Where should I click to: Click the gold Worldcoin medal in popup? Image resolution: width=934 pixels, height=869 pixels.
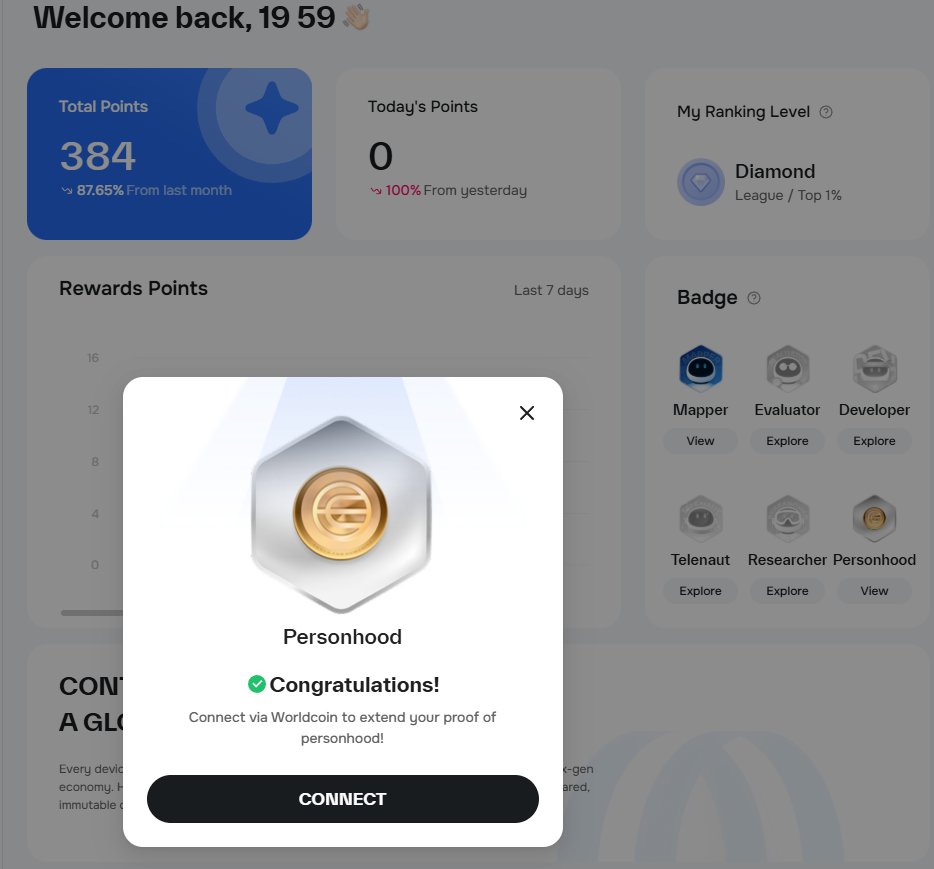click(x=341, y=513)
